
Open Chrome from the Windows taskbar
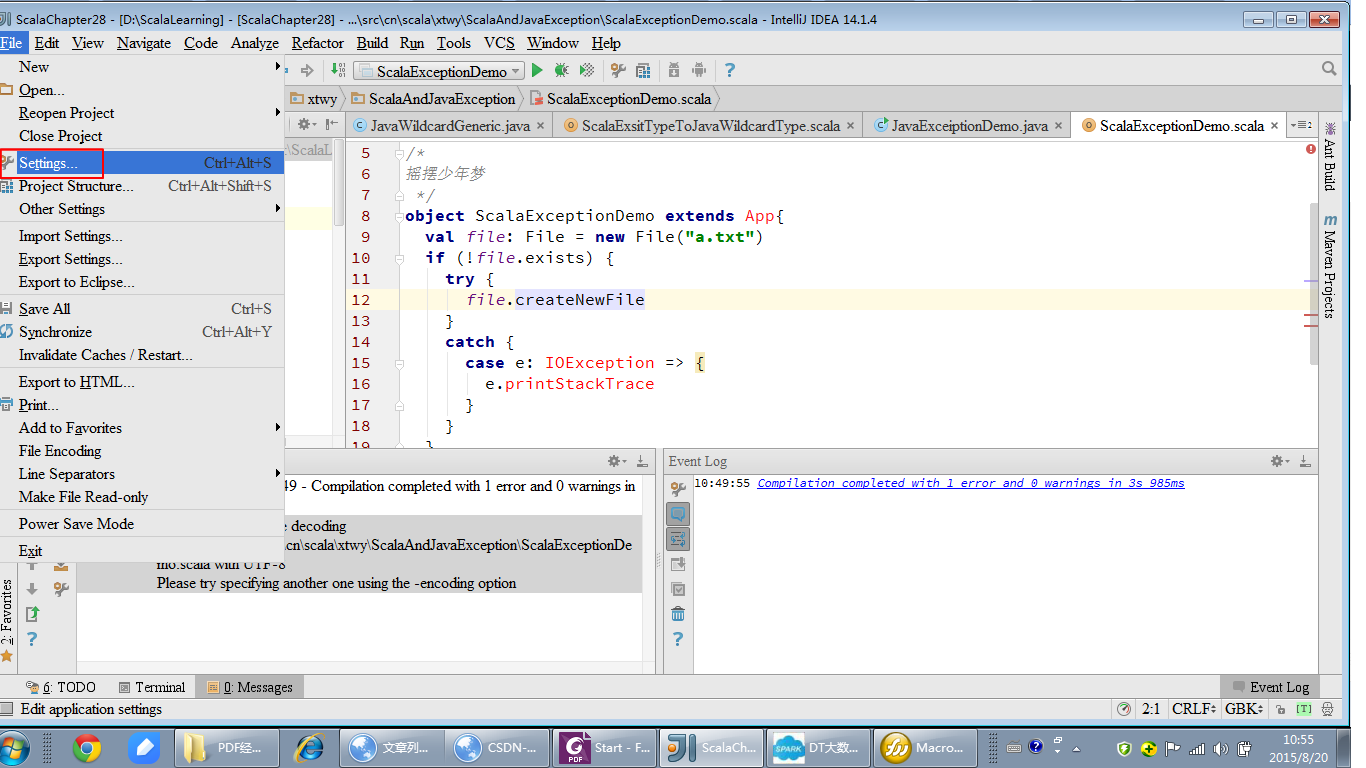point(88,747)
